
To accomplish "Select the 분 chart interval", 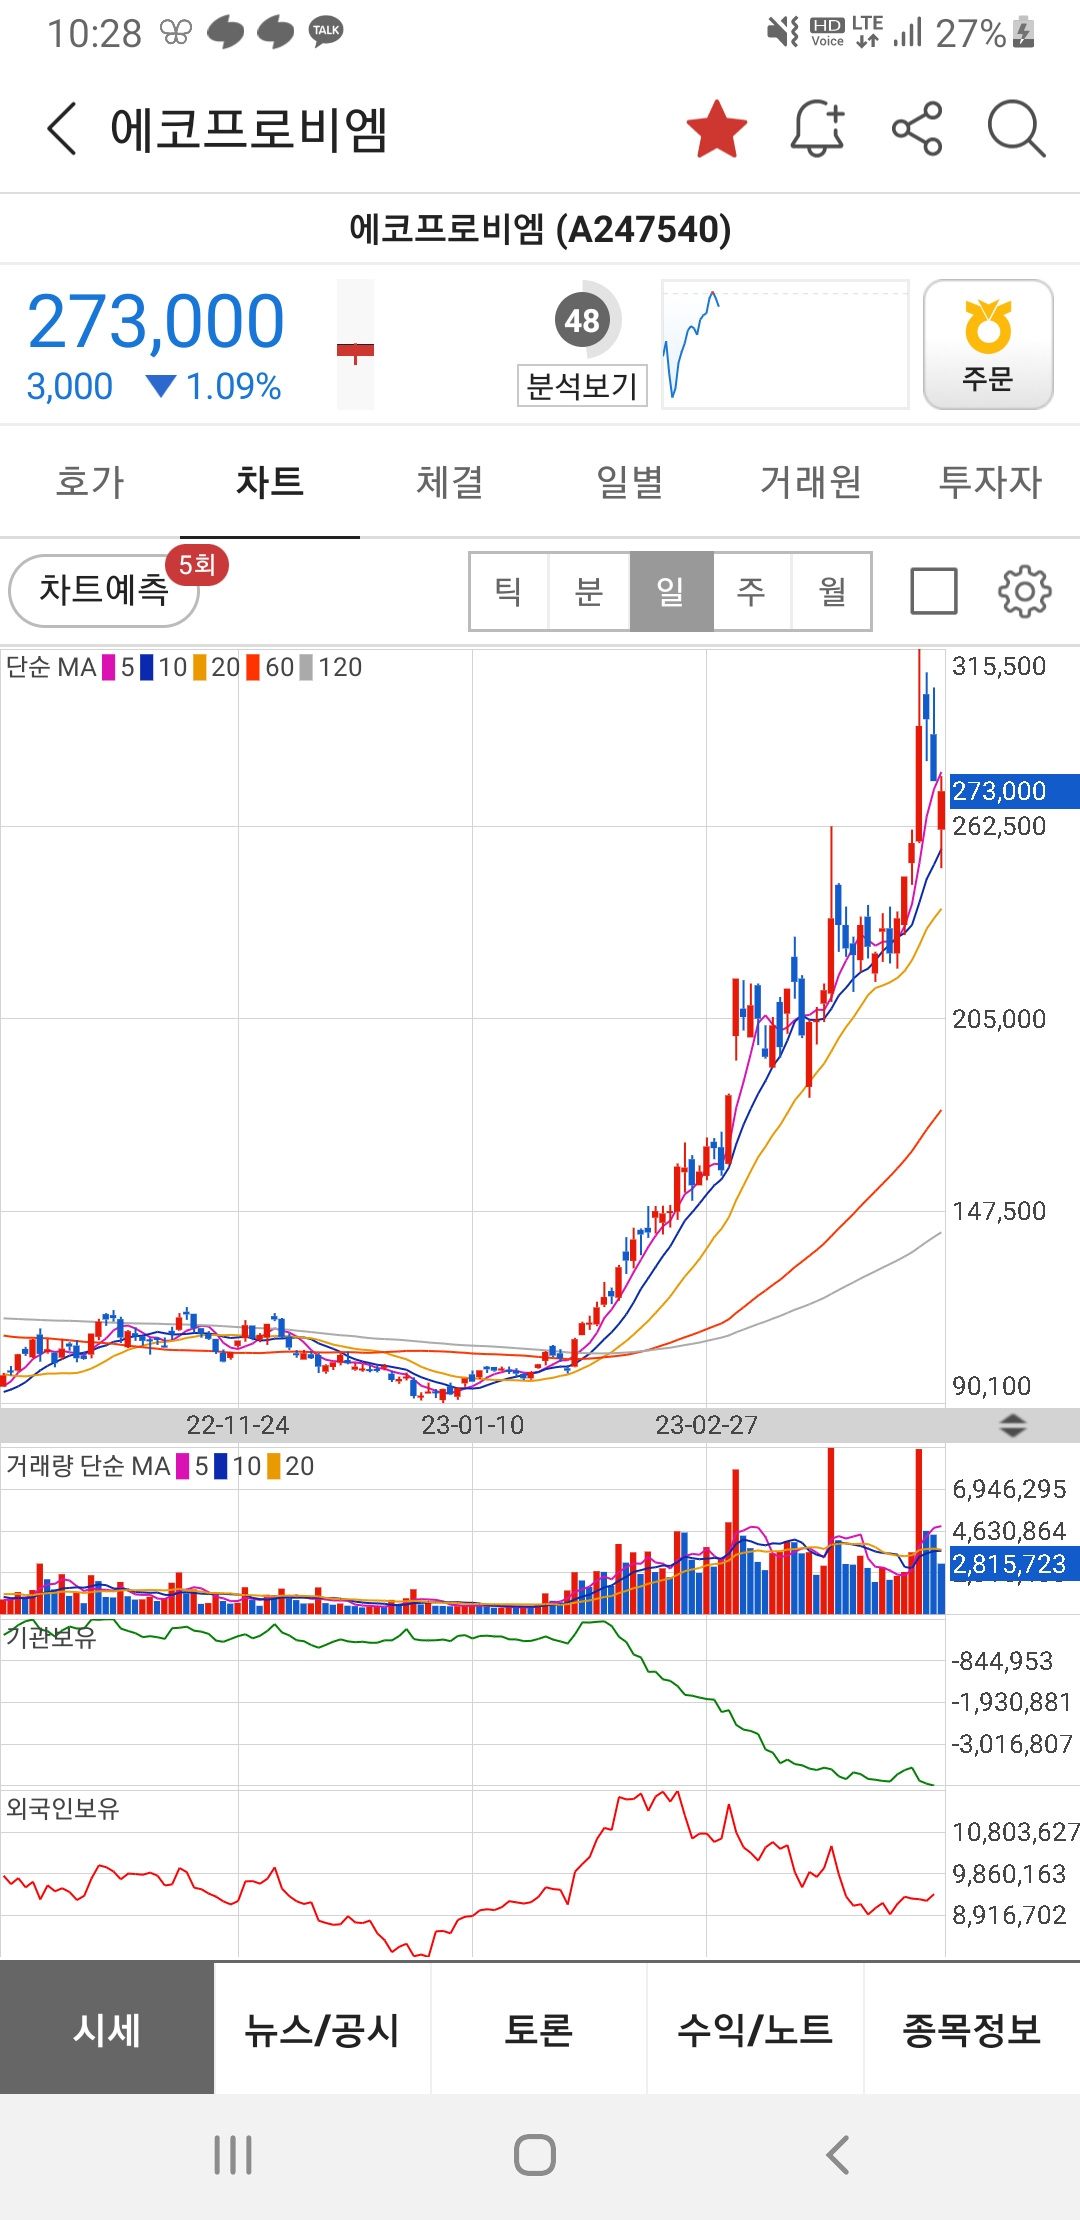I will click(x=589, y=591).
